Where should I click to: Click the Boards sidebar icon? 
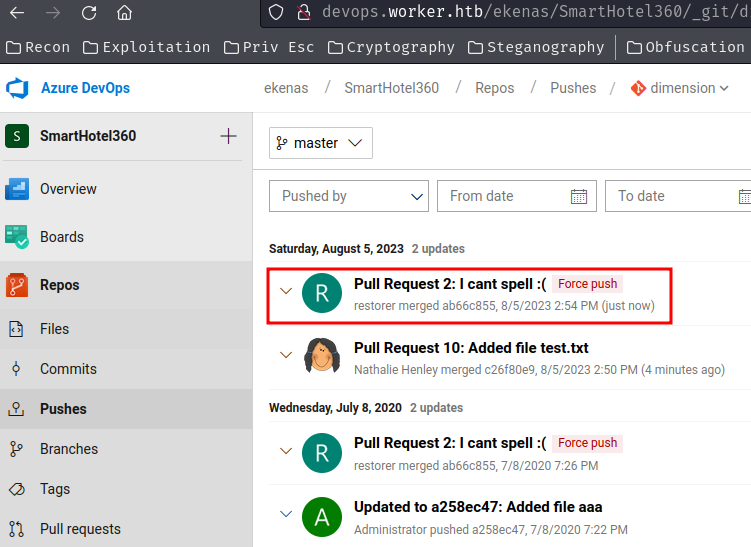point(17,237)
